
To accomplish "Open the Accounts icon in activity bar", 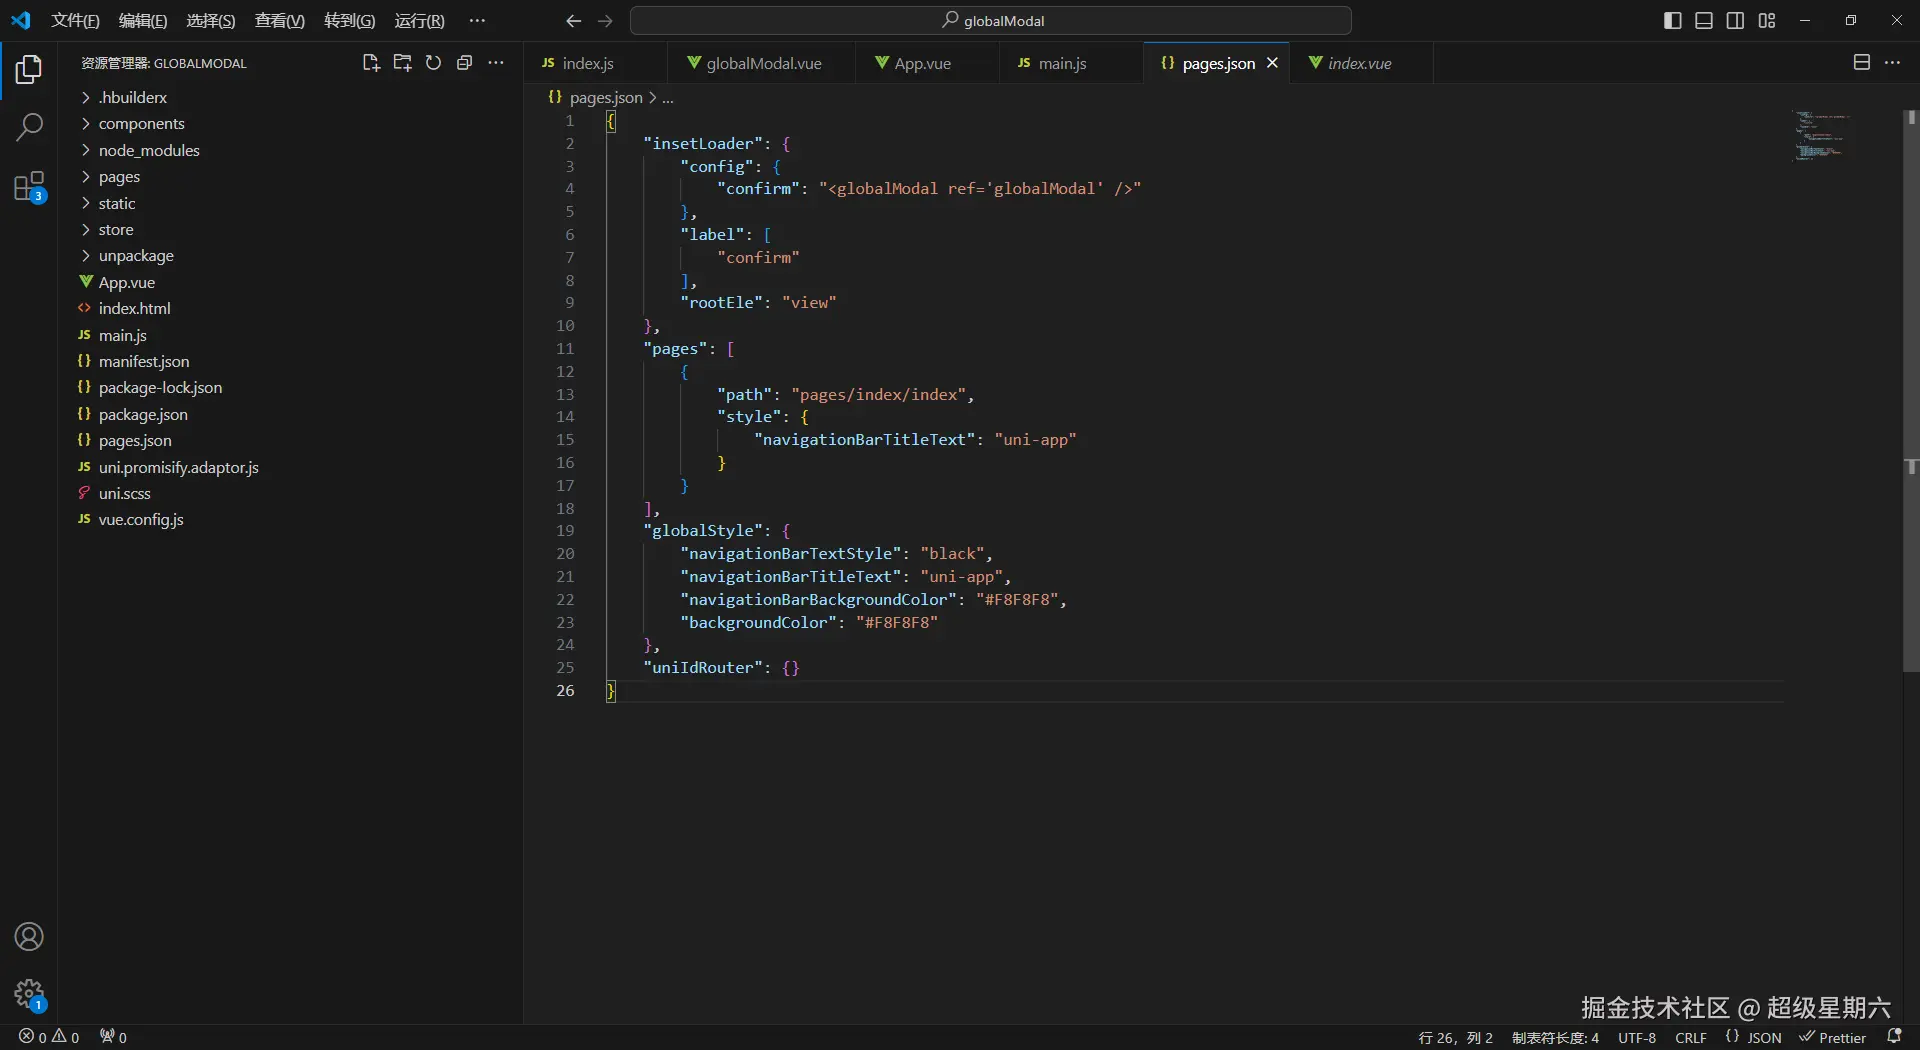I will 29,937.
